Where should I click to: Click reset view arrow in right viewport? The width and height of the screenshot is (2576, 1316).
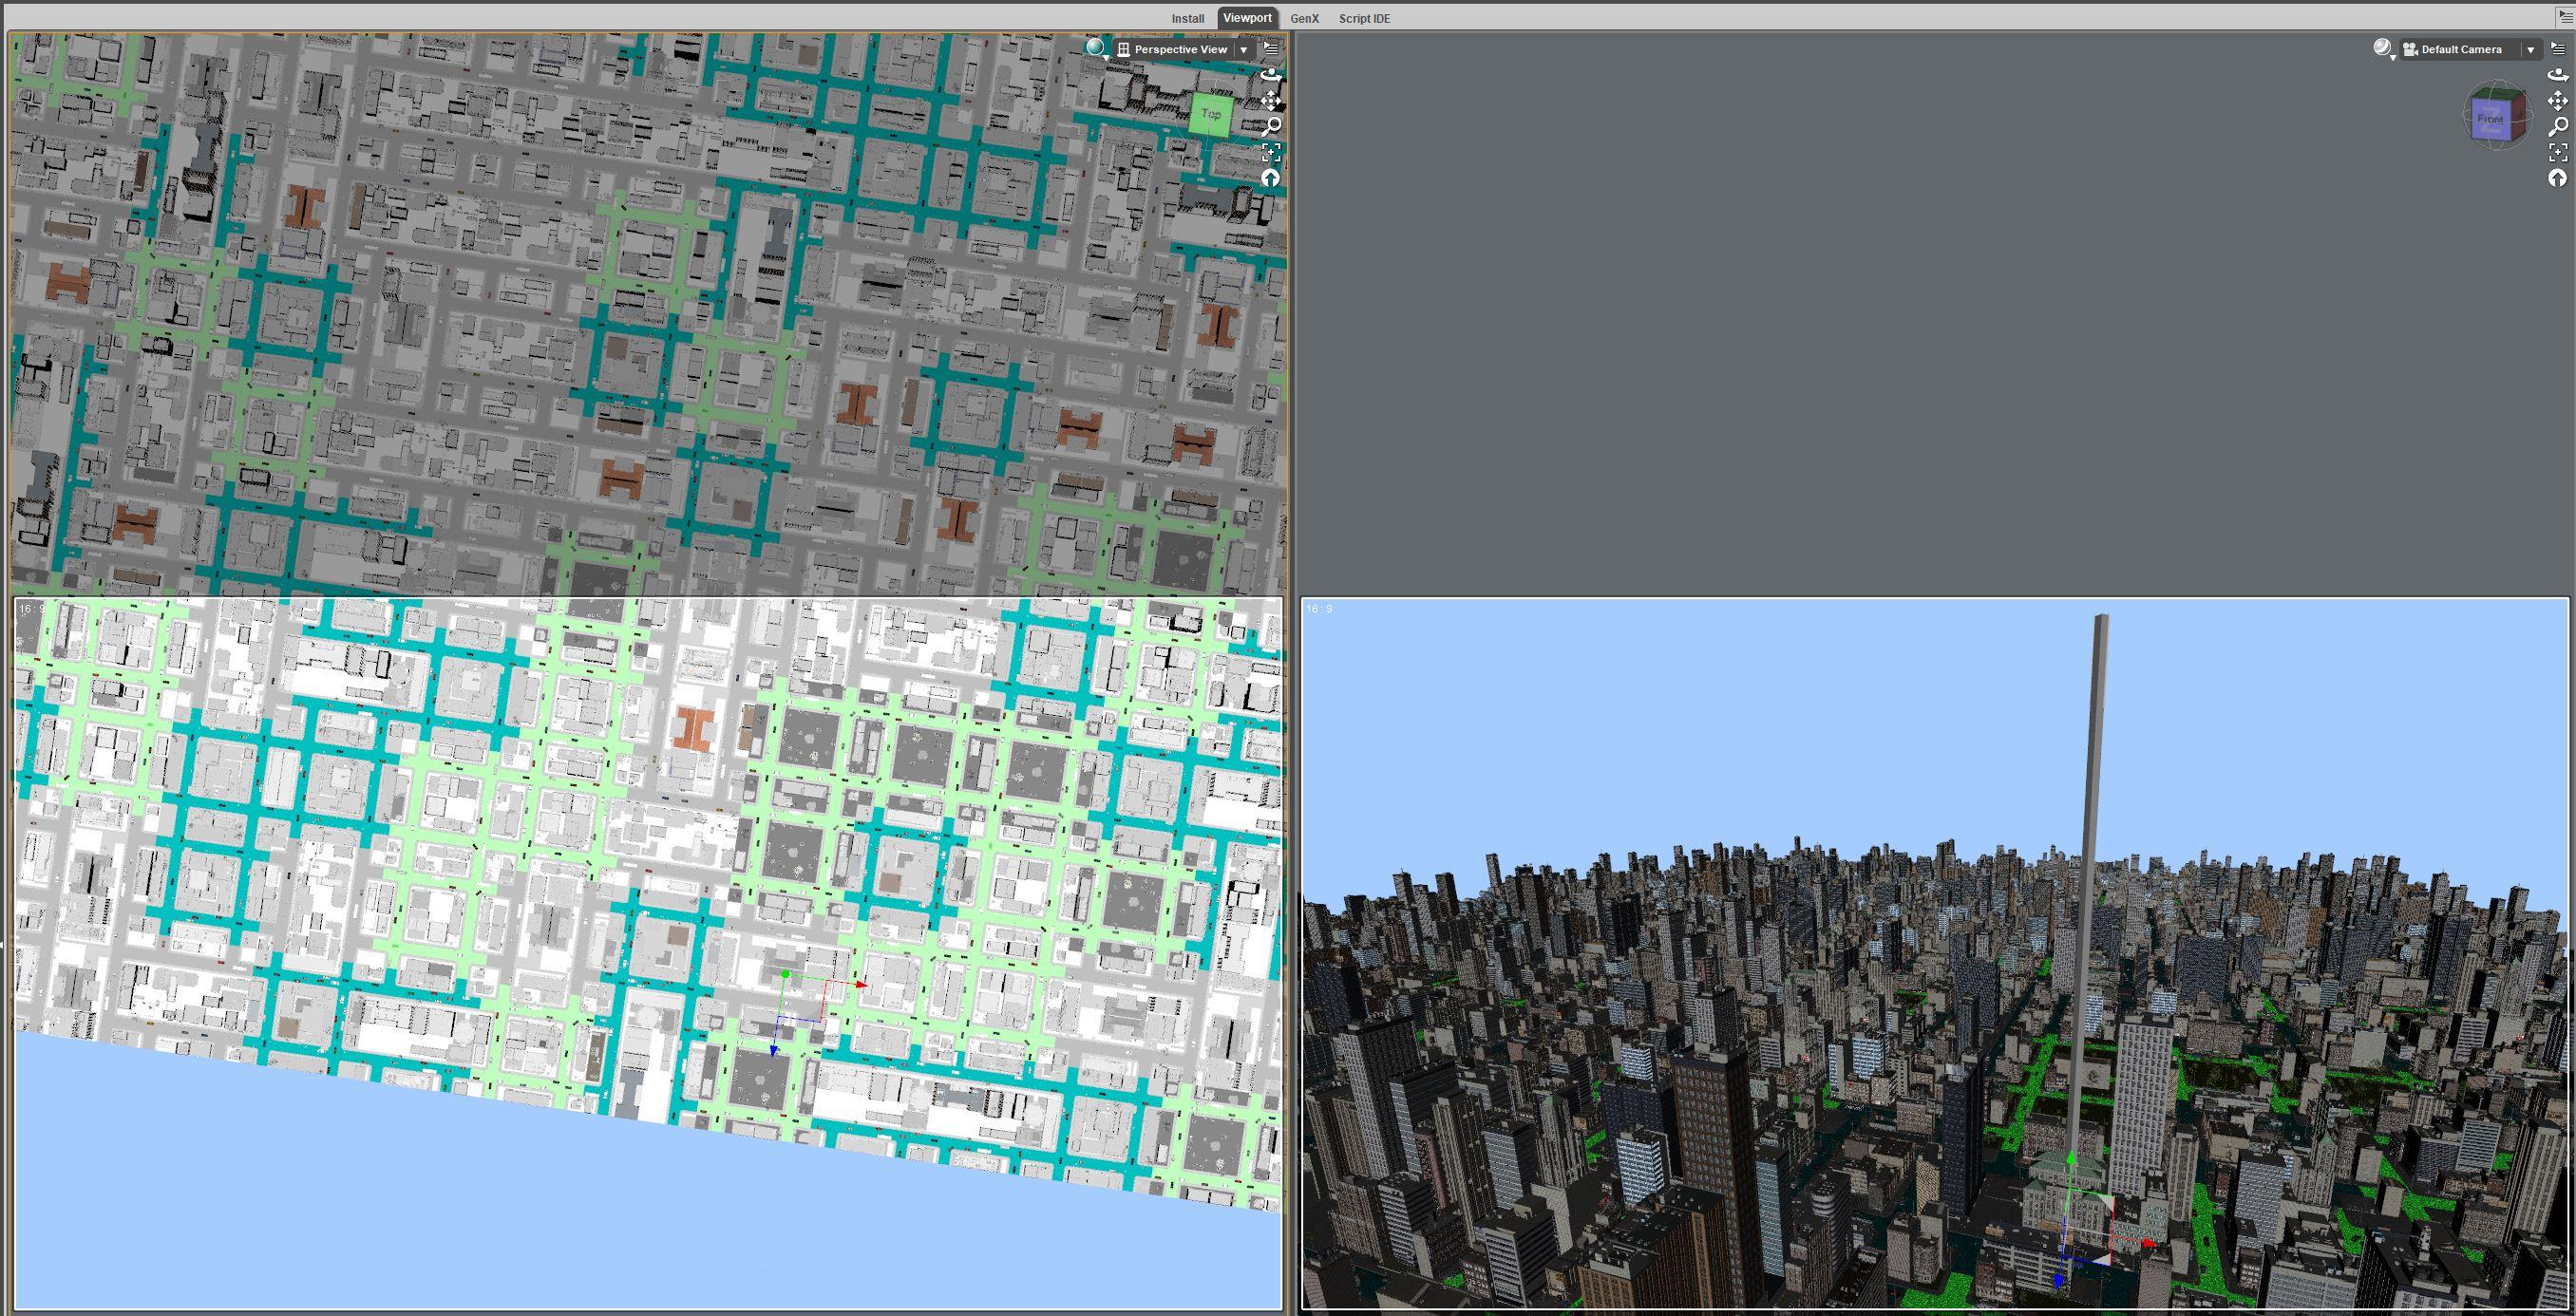[x=2558, y=178]
